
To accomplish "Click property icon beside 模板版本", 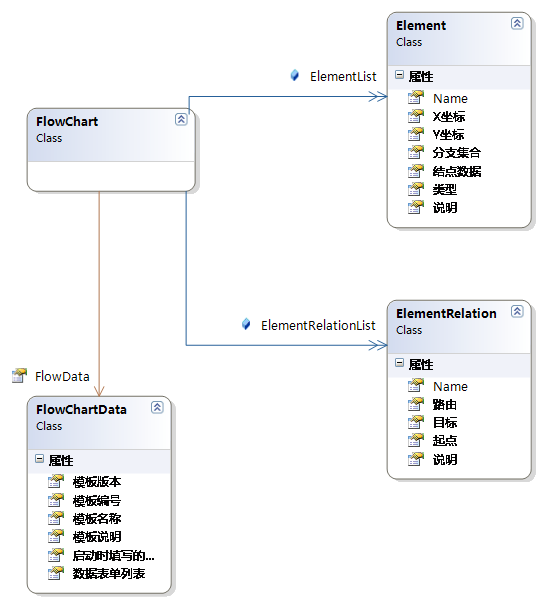I will [x=55, y=482].
